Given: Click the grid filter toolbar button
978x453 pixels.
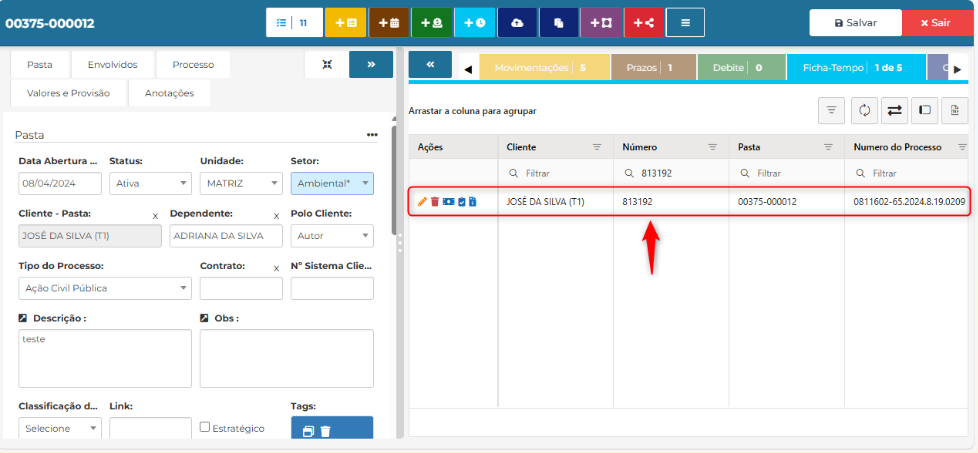Looking at the screenshot, I should pos(831,110).
